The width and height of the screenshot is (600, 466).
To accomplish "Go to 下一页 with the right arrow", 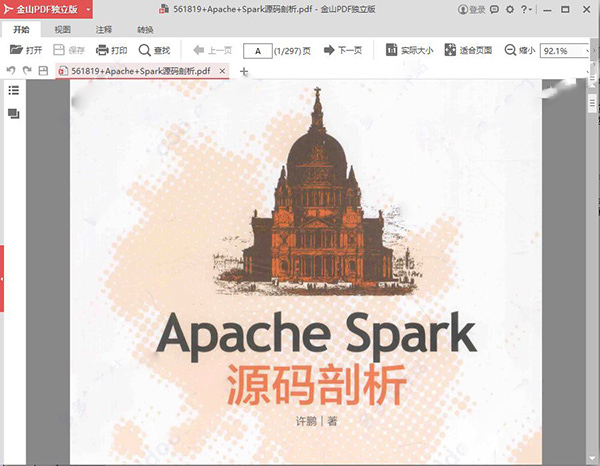I will [329, 50].
